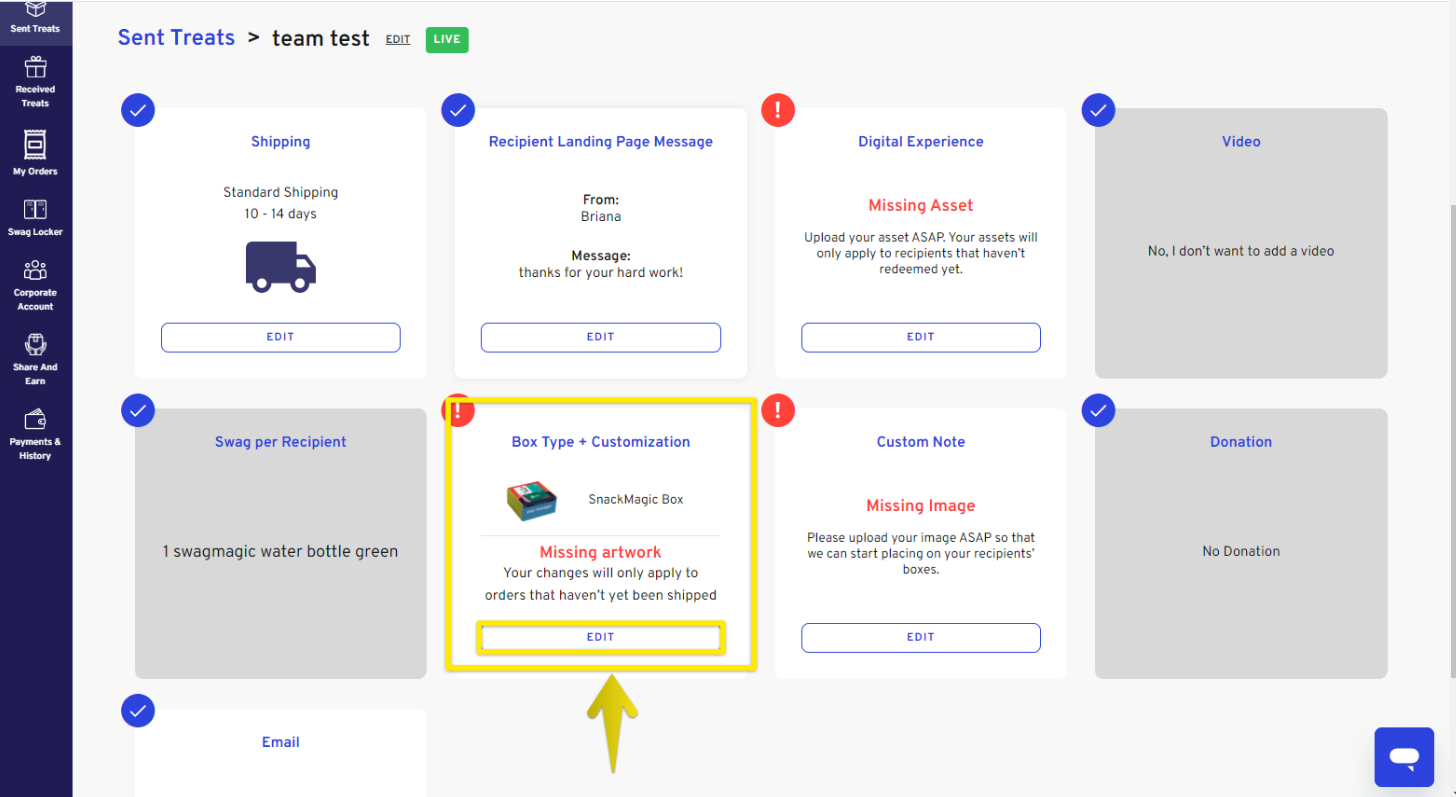Screen dimensions: 1456x797
Task: Click the EDIT link beside team test
Action: [x=398, y=40]
